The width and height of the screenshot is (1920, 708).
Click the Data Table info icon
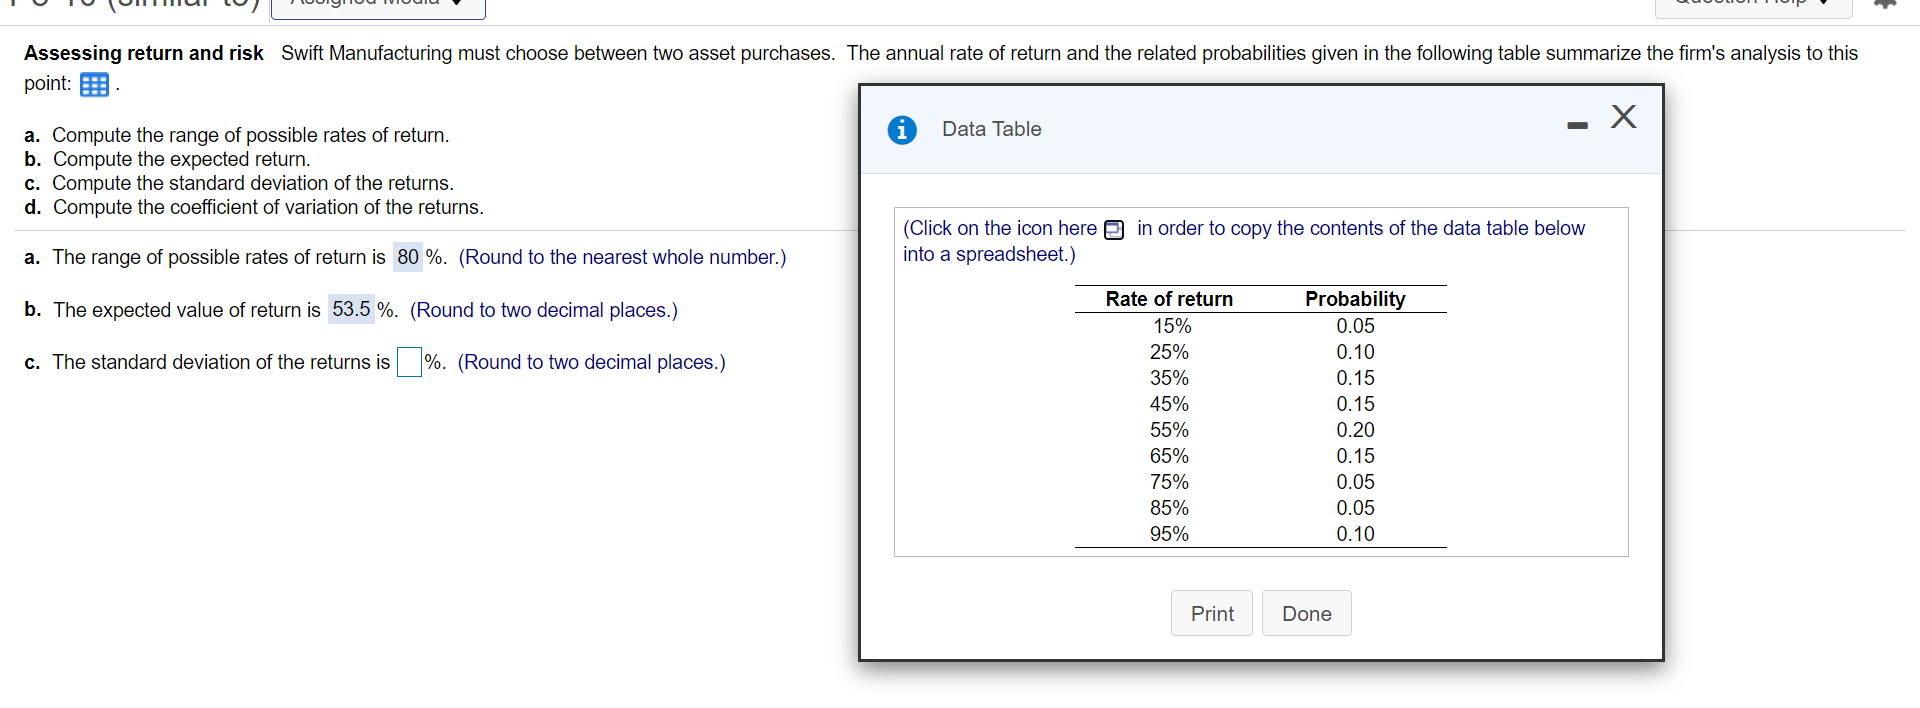point(902,130)
